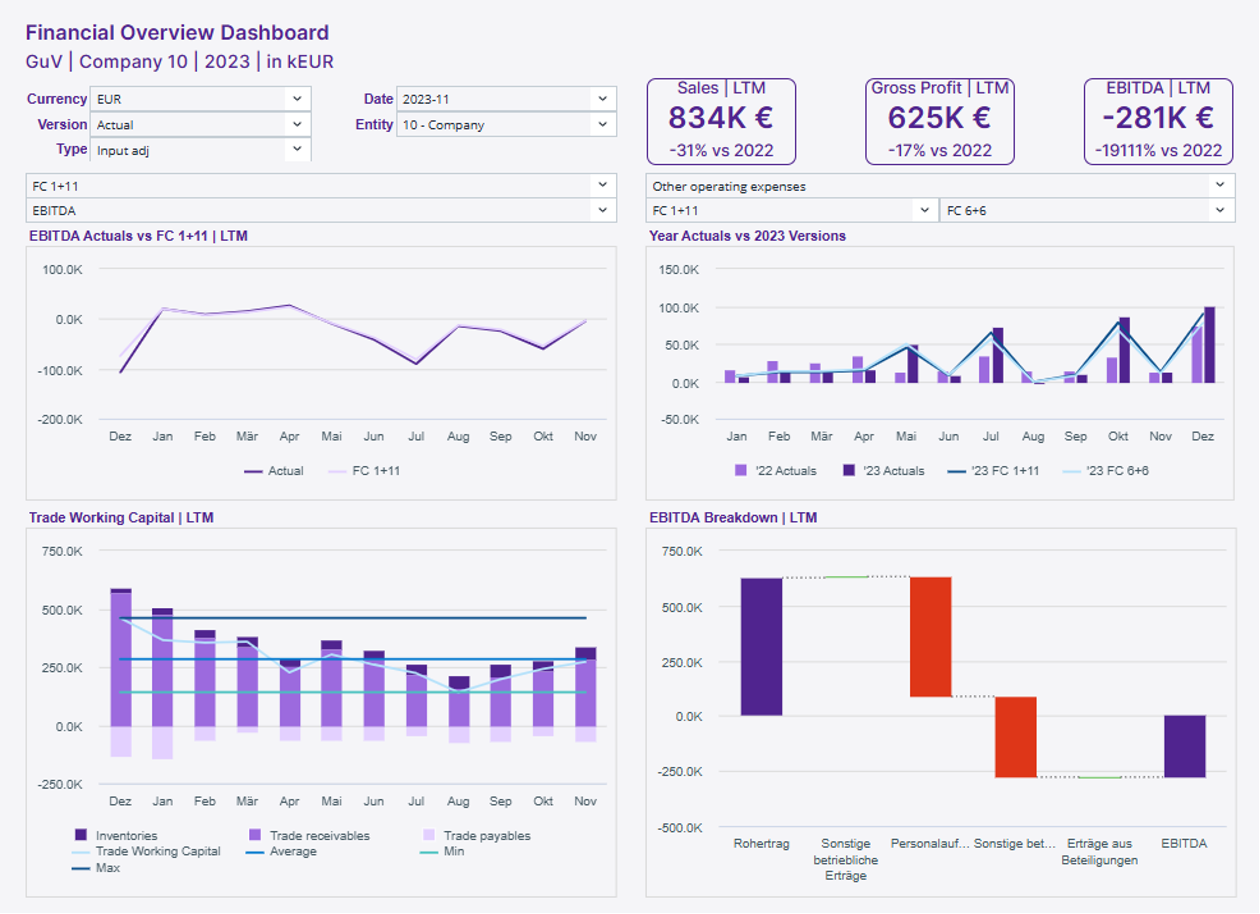The height and width of the screenshot is (914, 1260).
Task: Expand the Date dropdown showing 2023-11
Action: click(x=601, y=99)
